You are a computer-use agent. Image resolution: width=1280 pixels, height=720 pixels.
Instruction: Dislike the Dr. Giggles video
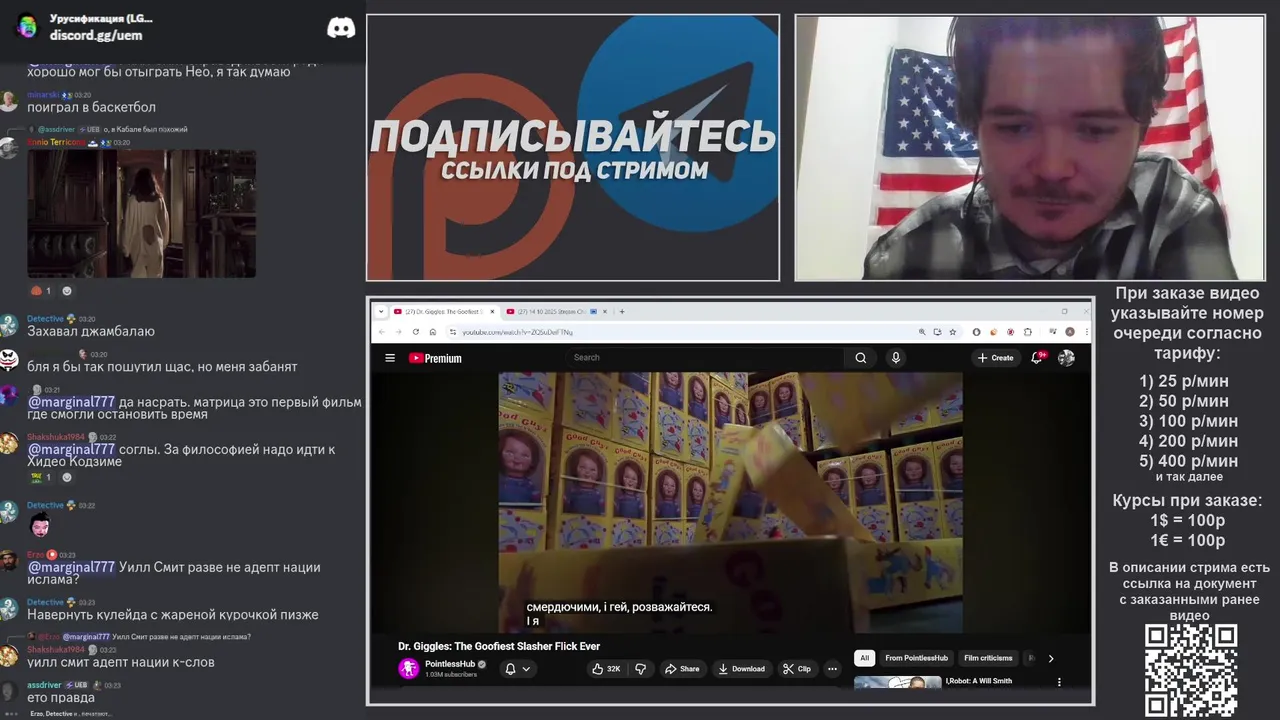pyautogui.click(x=641, y=669)
